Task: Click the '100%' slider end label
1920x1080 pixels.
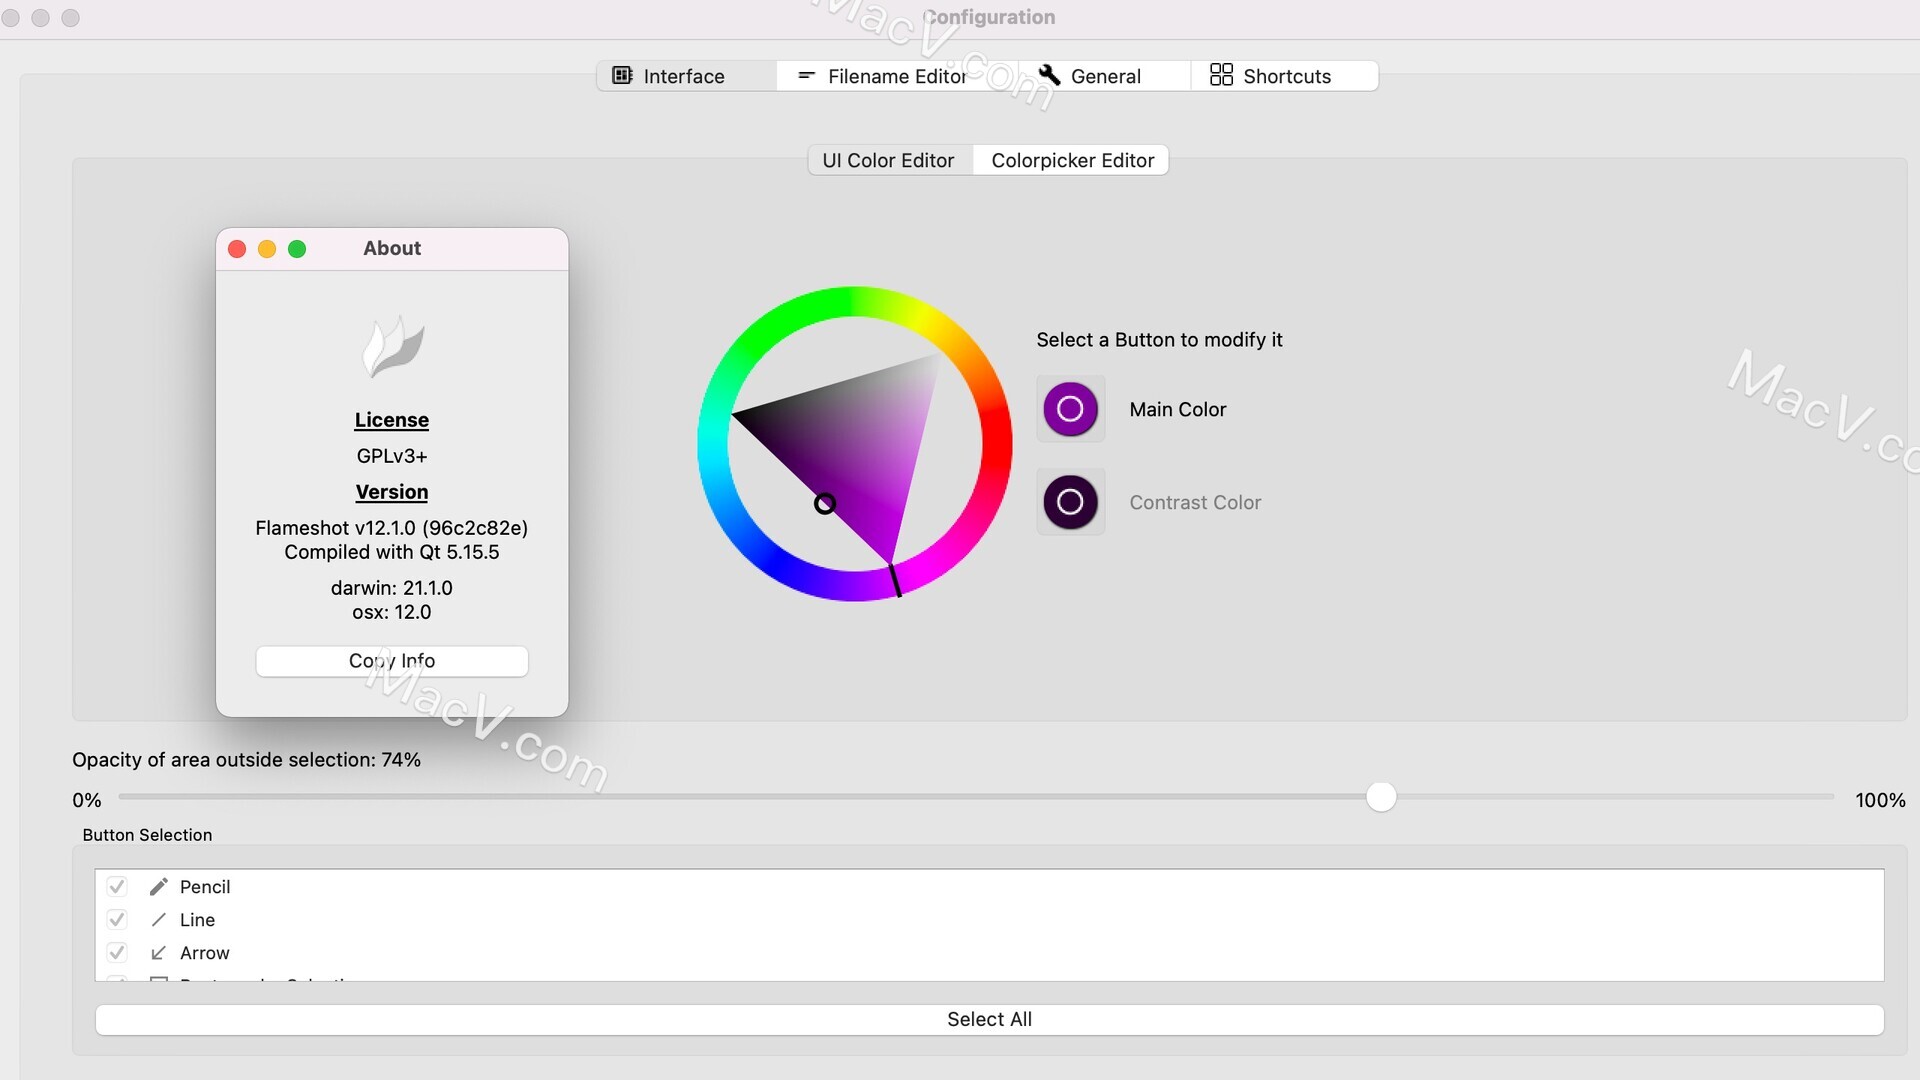Action: pos(1880,800)
